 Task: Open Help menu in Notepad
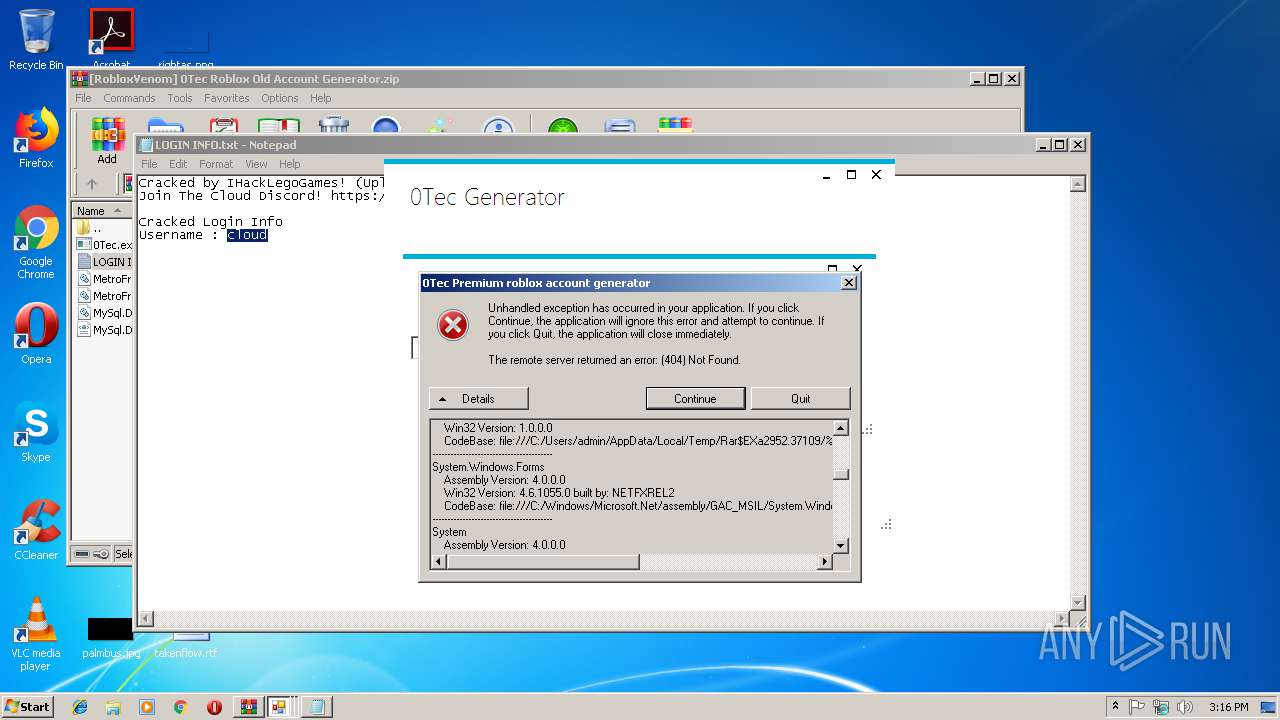(289, 164)
